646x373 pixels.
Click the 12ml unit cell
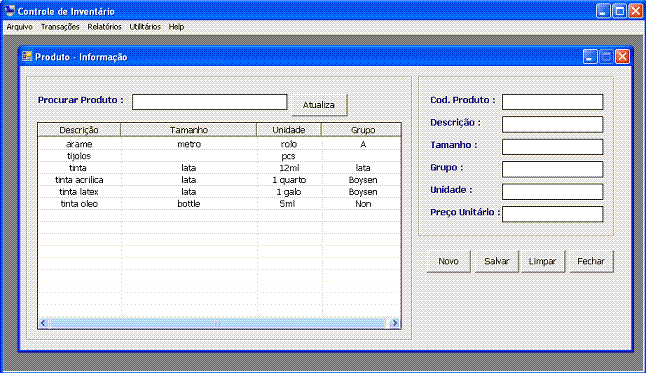point(289,168)
